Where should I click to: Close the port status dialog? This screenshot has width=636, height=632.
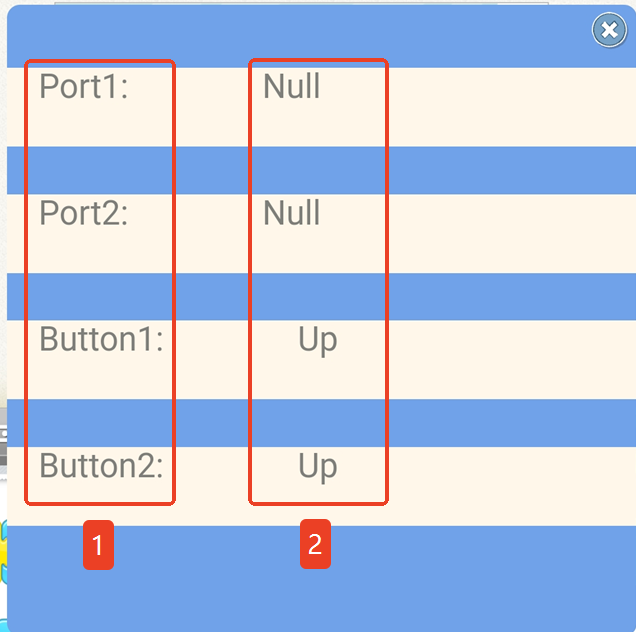click(x=609, y=30)
